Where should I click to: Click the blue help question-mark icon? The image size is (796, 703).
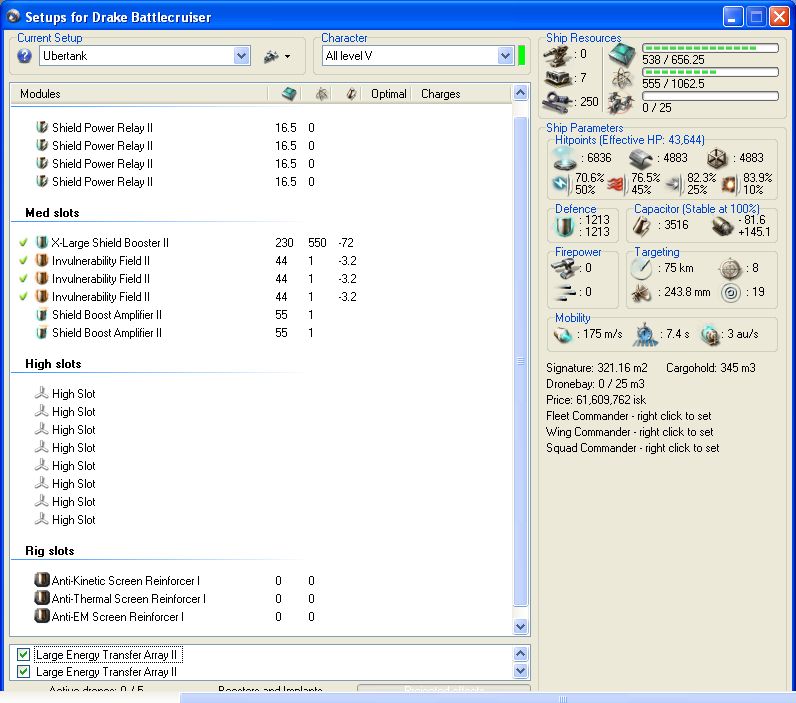pyautogui.click(x=24, y=56)
